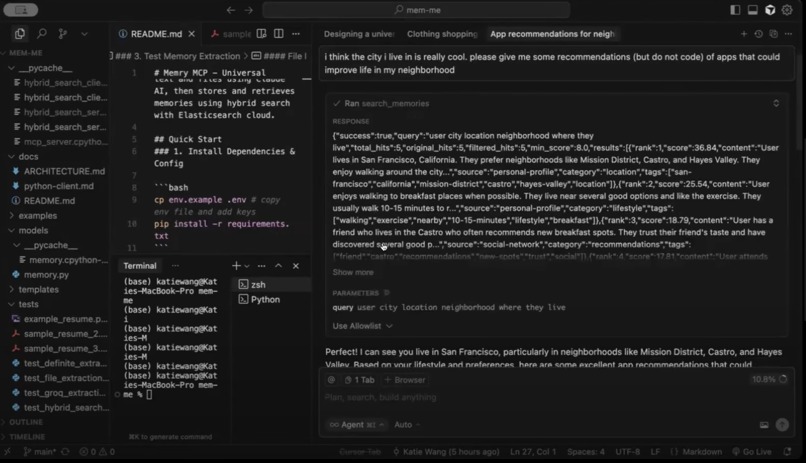The width and height of the screenshot is (806, 463).
Task: Open the Auto model dropdown
Action: coord(407,424)
